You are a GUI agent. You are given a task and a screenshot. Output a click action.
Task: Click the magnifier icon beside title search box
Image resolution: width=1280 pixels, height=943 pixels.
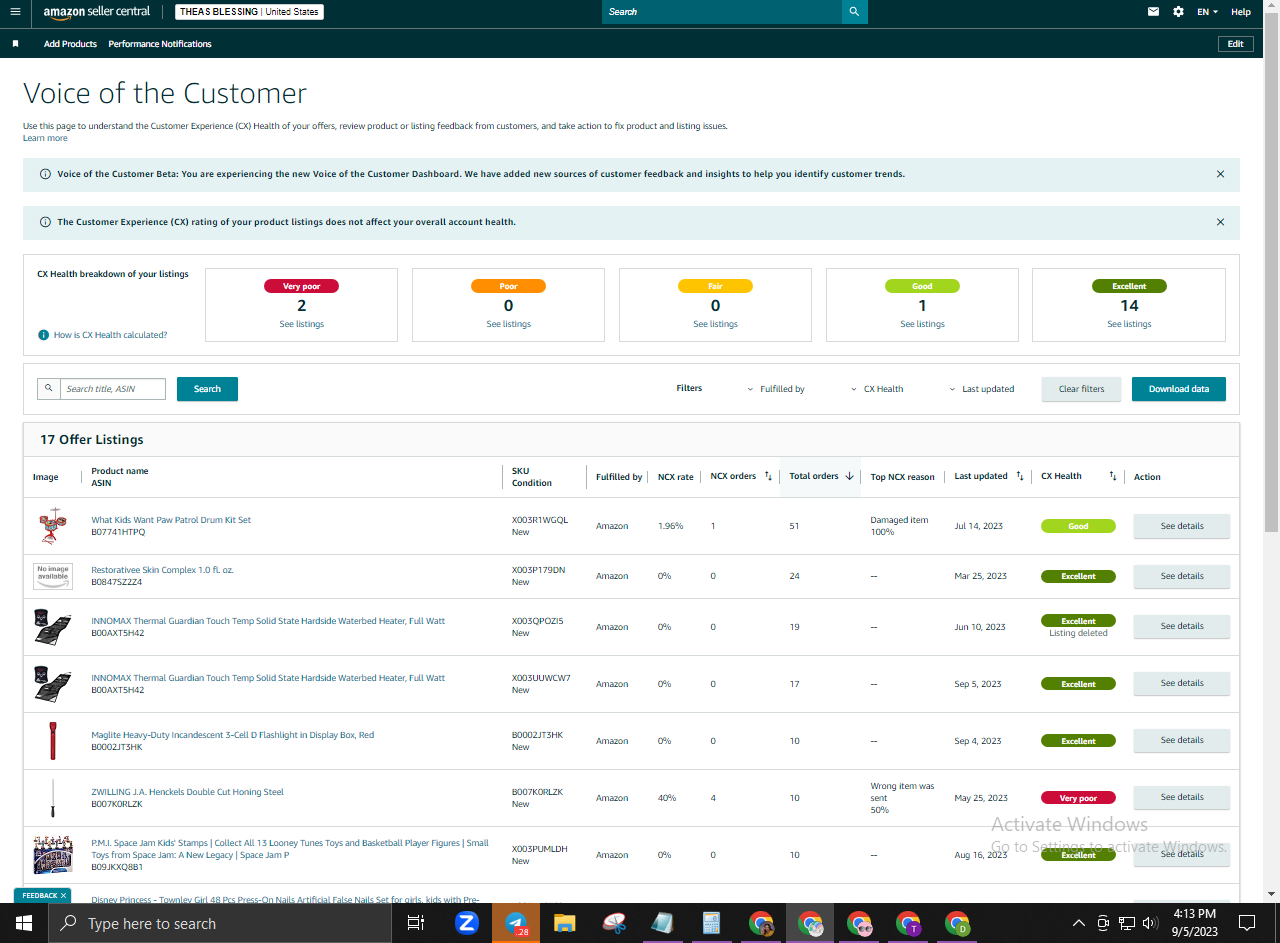pyautogui.click(x=48, y=389)
